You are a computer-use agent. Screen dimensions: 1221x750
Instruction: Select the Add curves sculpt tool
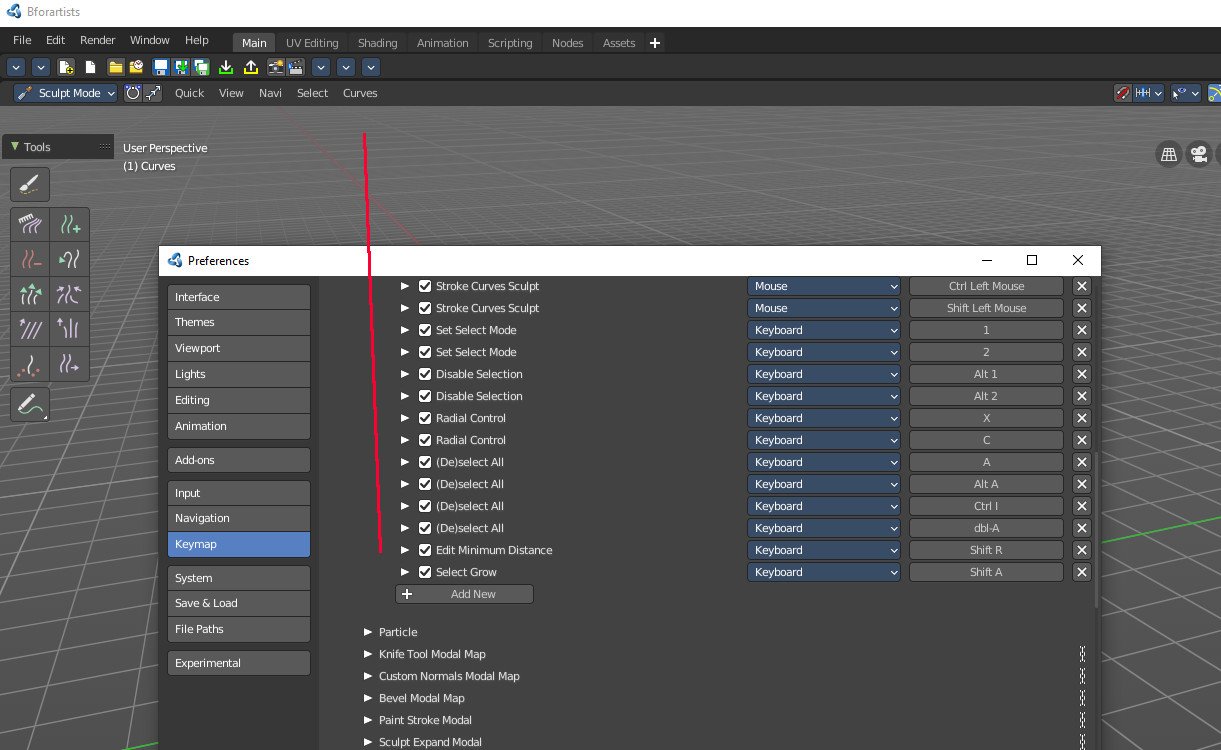click(x=69, y=225)
